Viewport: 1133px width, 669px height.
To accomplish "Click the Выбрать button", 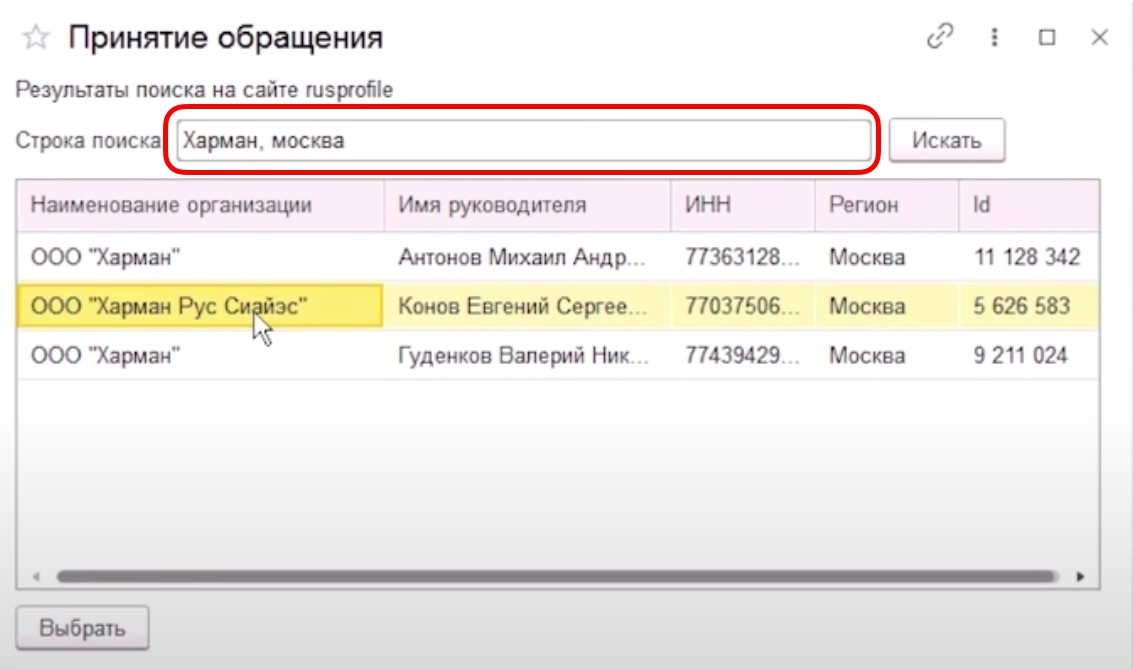I will 82,628.
